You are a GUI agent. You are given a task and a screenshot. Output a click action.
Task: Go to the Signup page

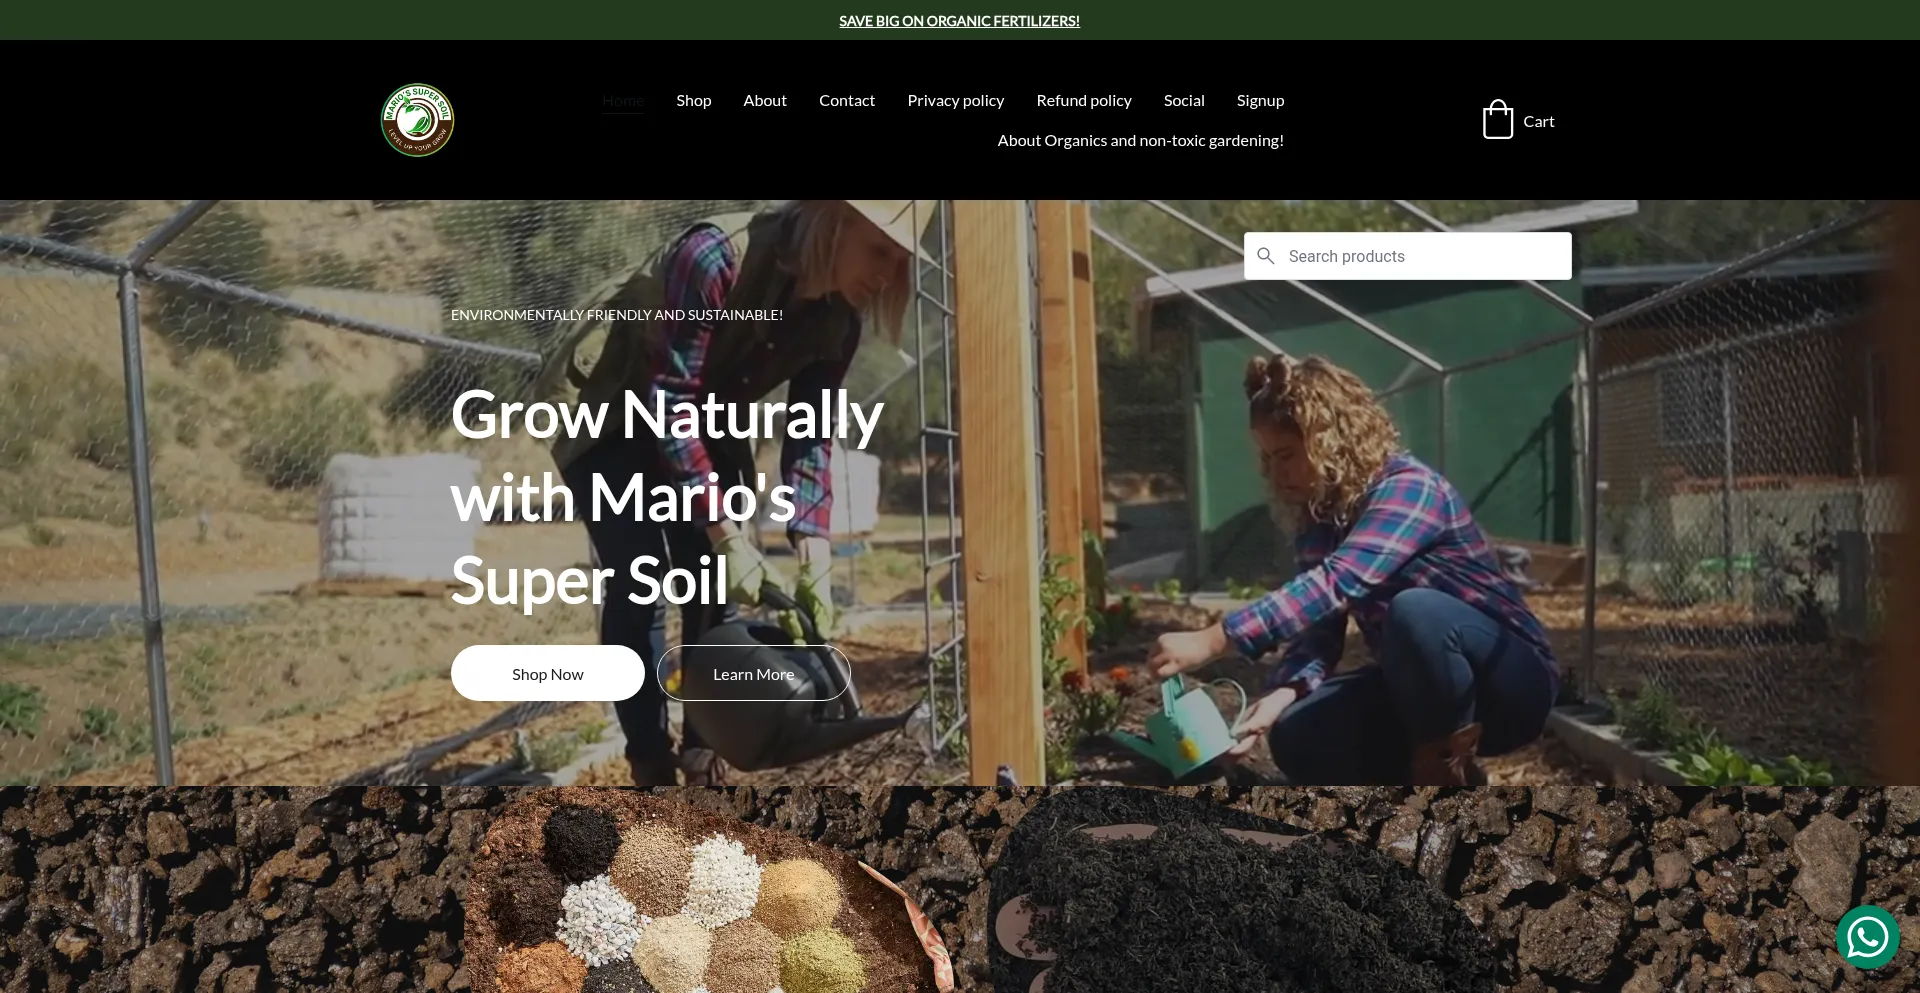(1260, 101)
